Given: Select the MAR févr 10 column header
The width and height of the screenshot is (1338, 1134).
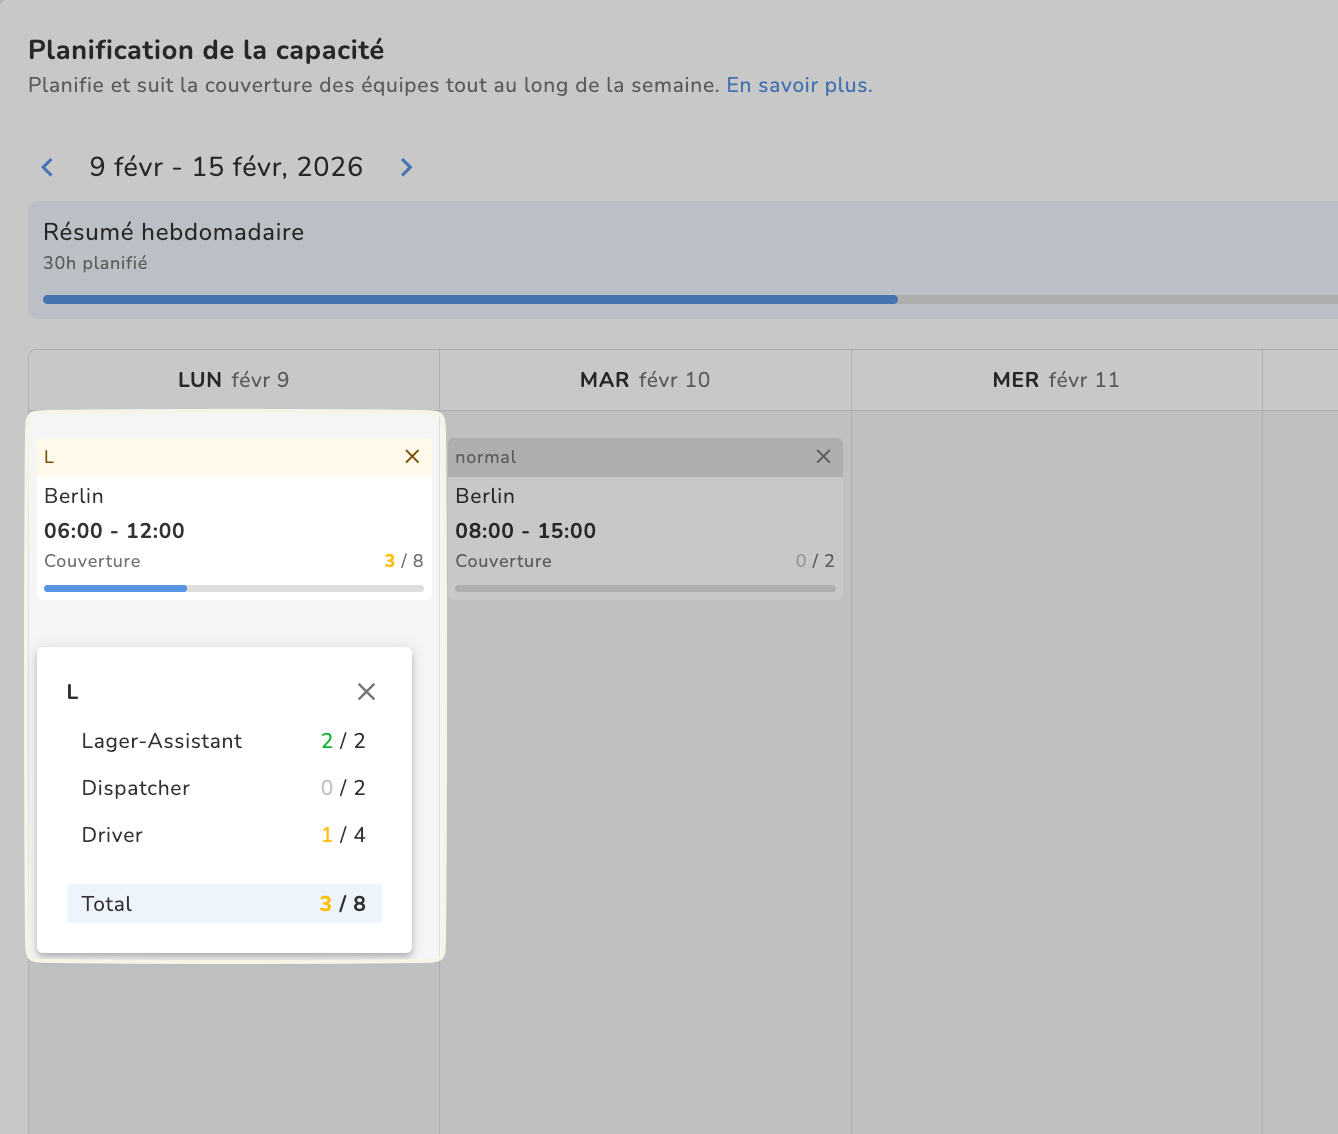Looking at the screenshot, I should (645, 380).
